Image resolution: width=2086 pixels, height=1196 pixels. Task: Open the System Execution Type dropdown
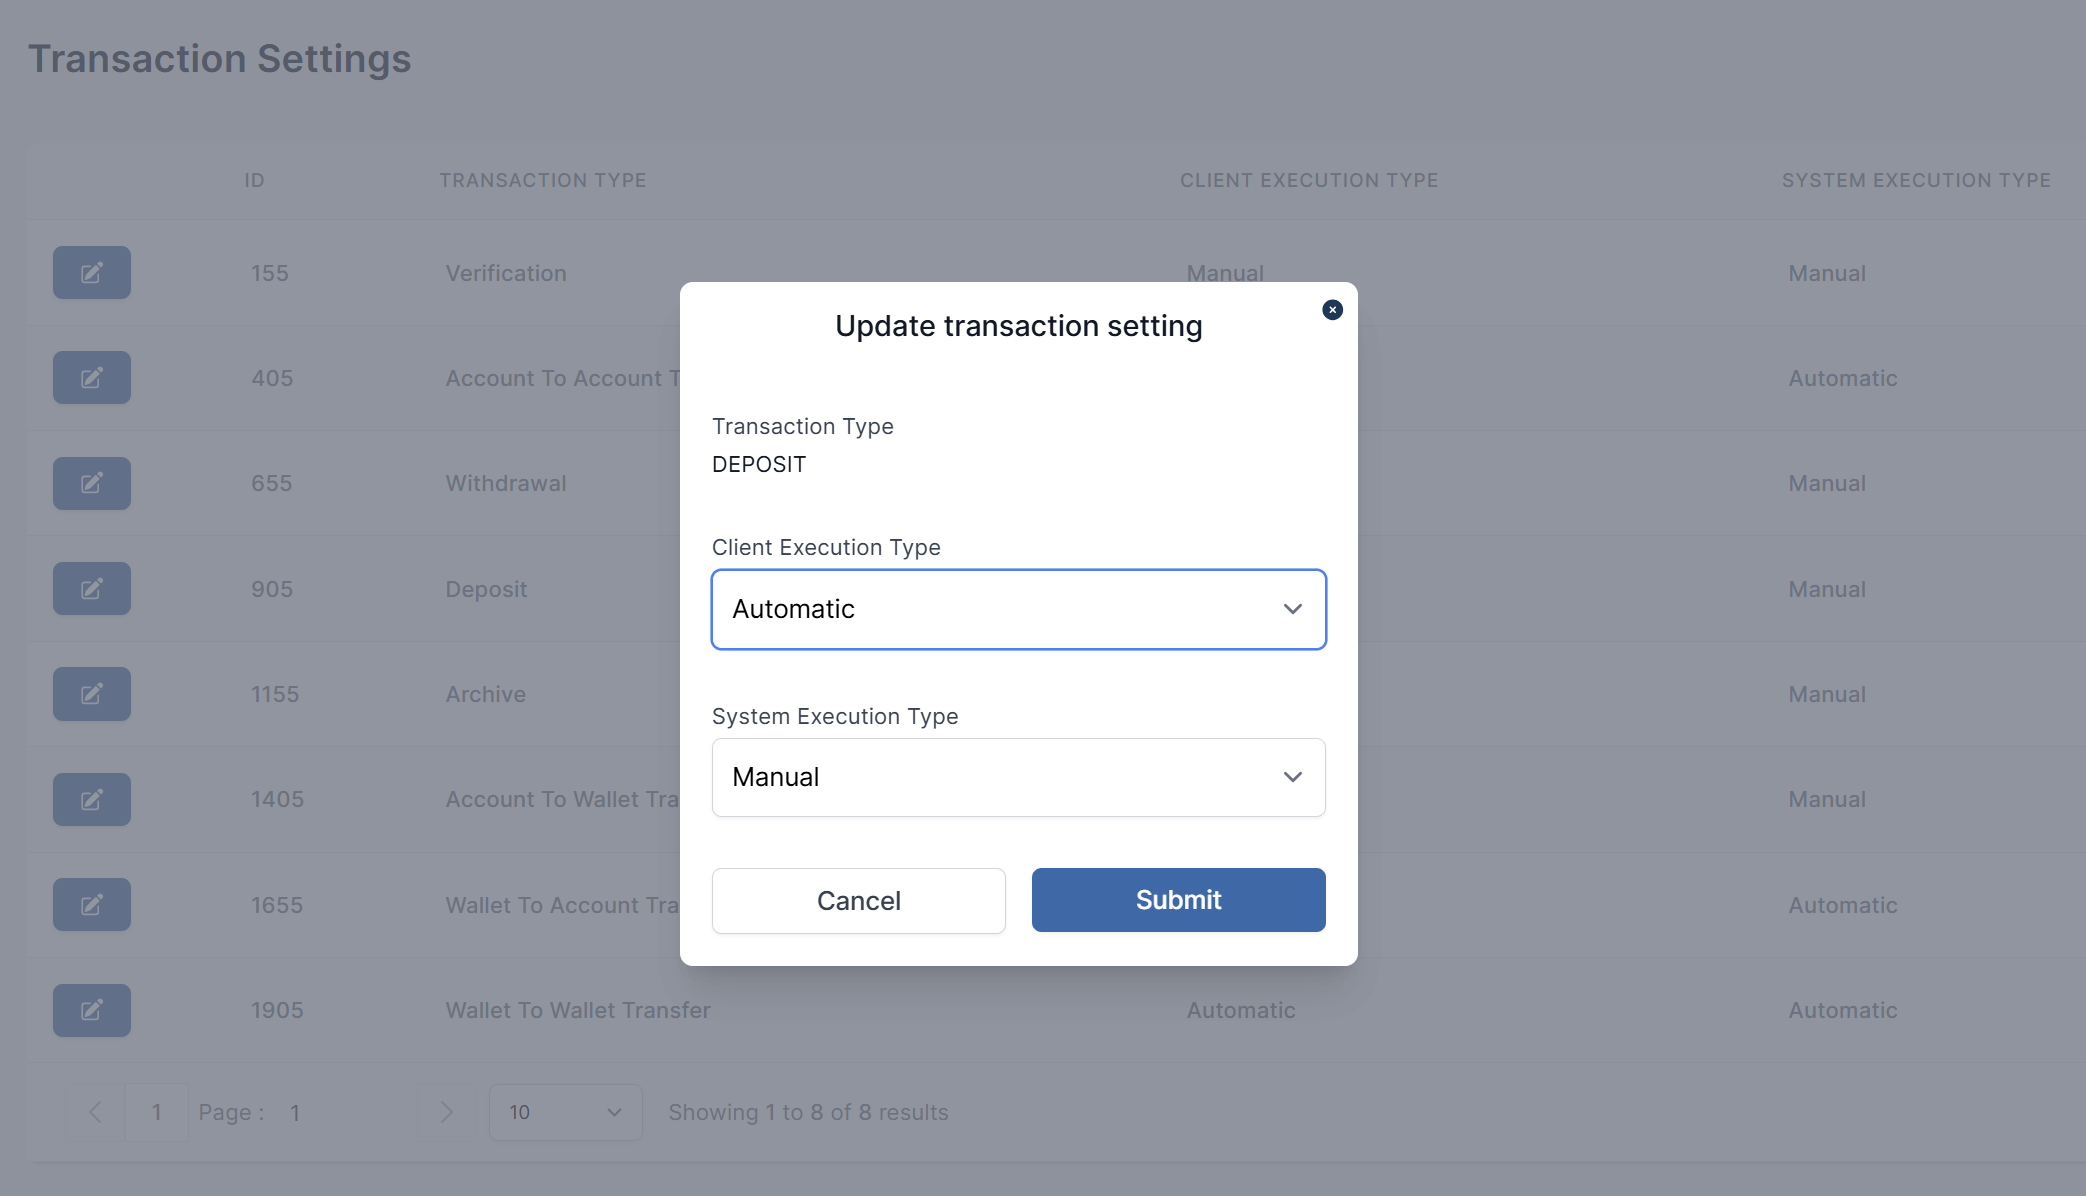pyautogui.click(x=1019, y=777)
